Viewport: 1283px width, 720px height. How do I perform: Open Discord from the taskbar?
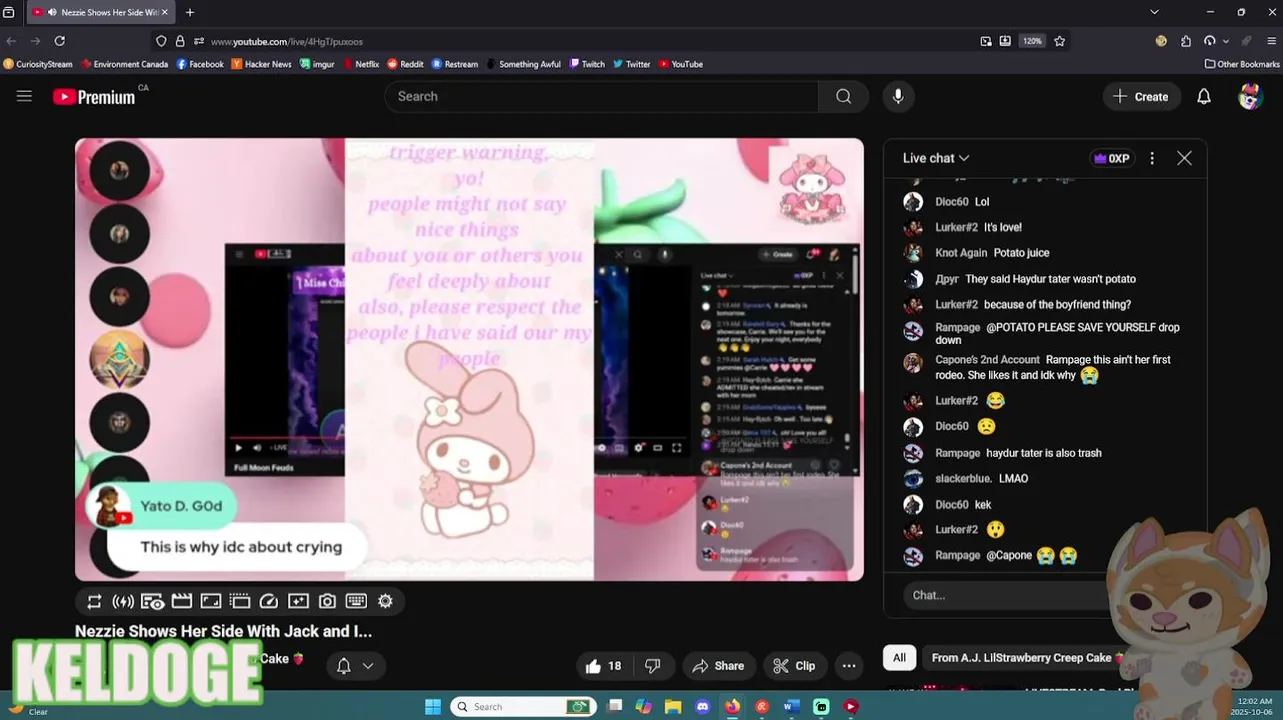coord(702,706)
